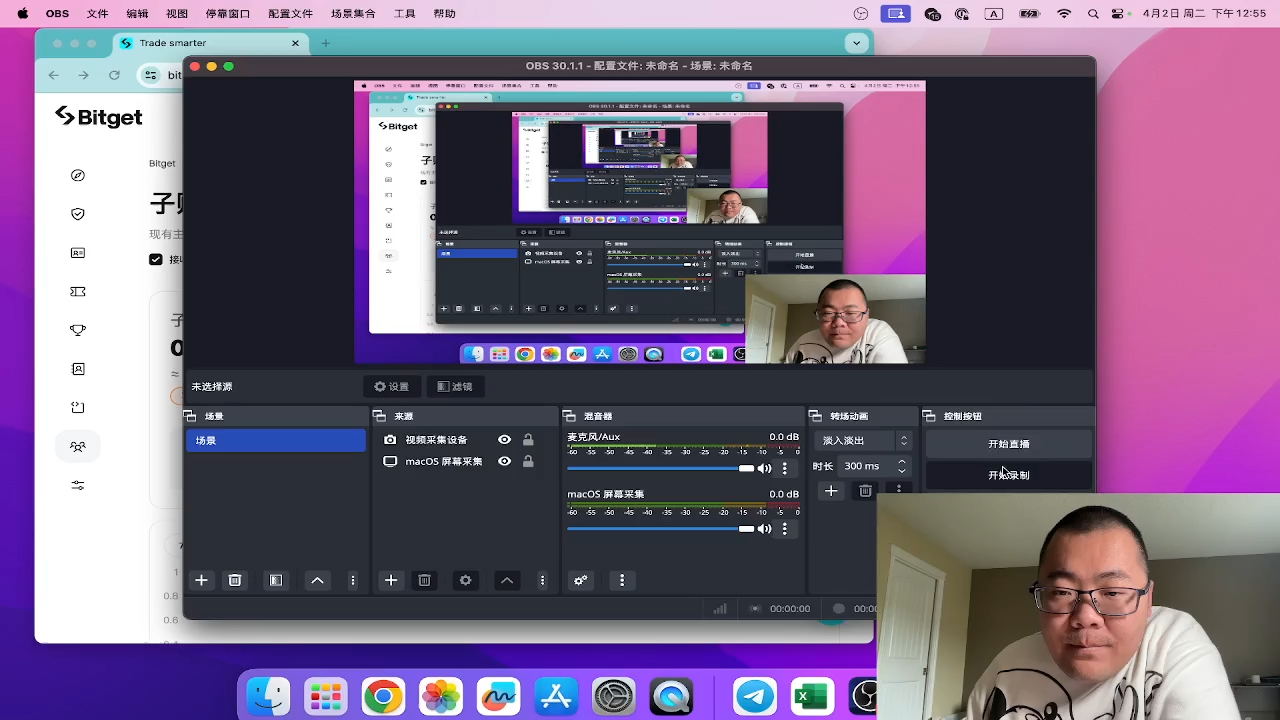Open new tab in Chrome window
Image resolution: width=1280 pixels, height=720 pixels.
pos(325,43)
